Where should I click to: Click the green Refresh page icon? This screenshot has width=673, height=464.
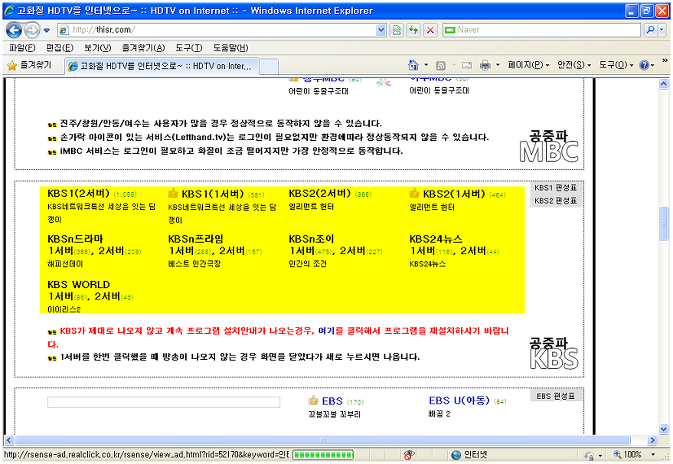tap(413, 30)
